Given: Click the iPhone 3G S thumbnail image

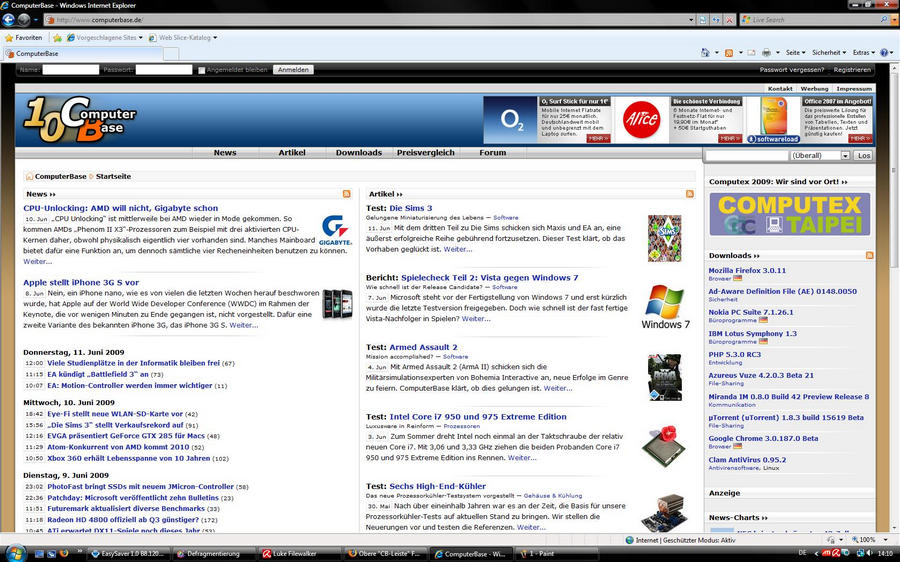Looking at the screenshot, I should point(338,303).
